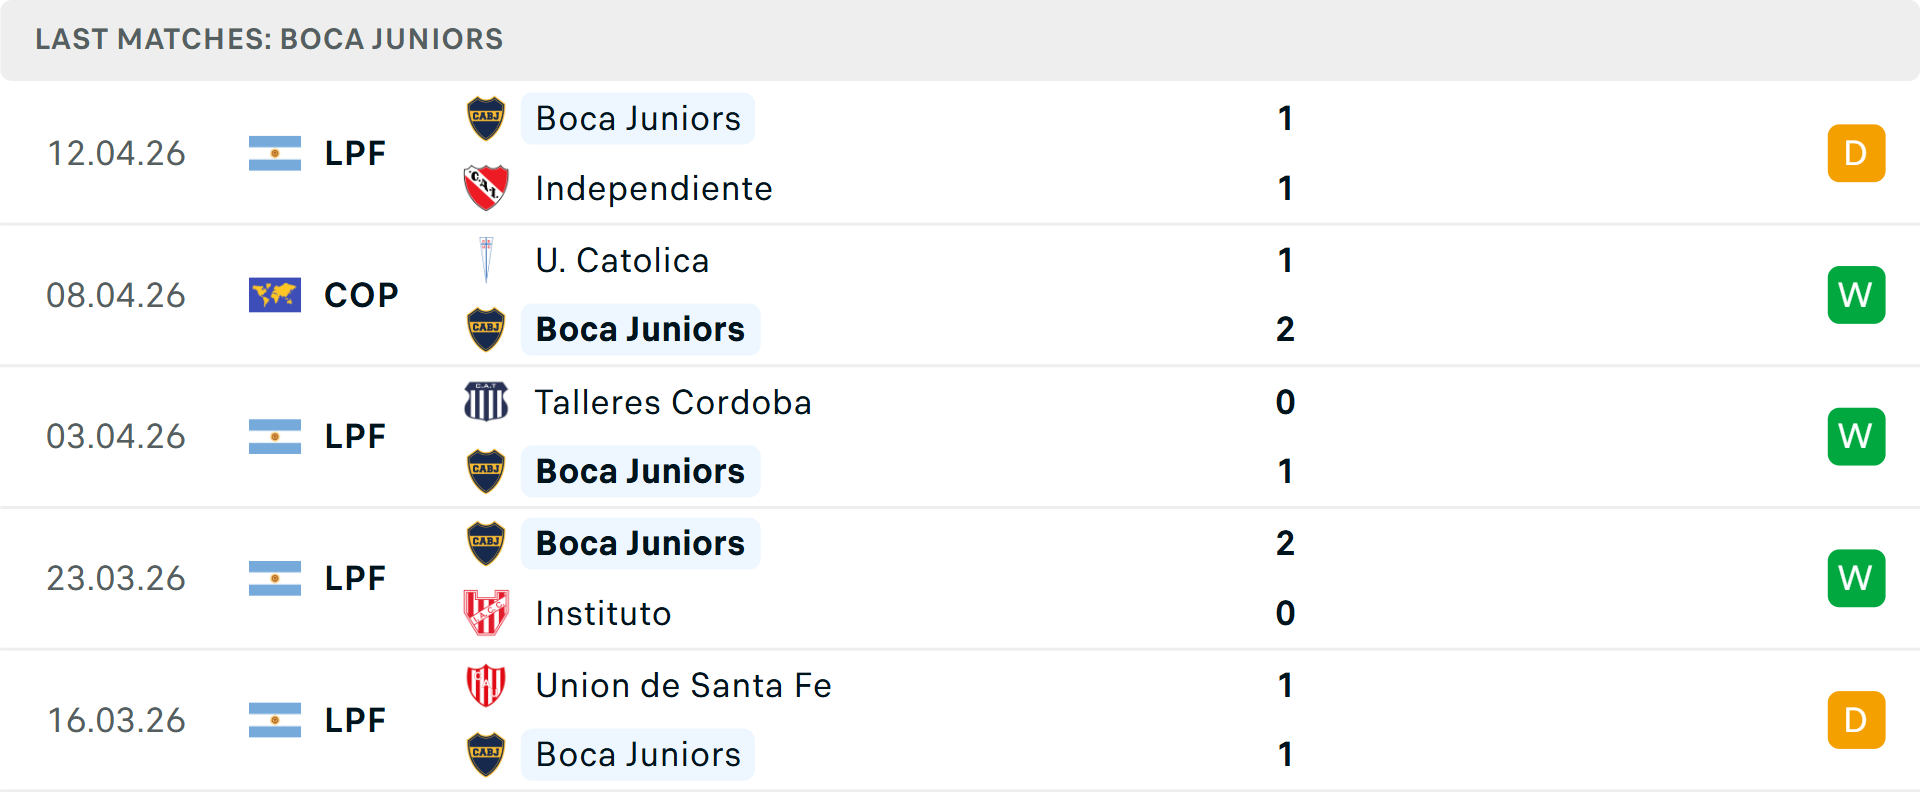Image resolution: width=1920 pixels, height=792 pixels.
Task: Open the D badge for the Independiente draw
Action: click(x=1856, y=153)
